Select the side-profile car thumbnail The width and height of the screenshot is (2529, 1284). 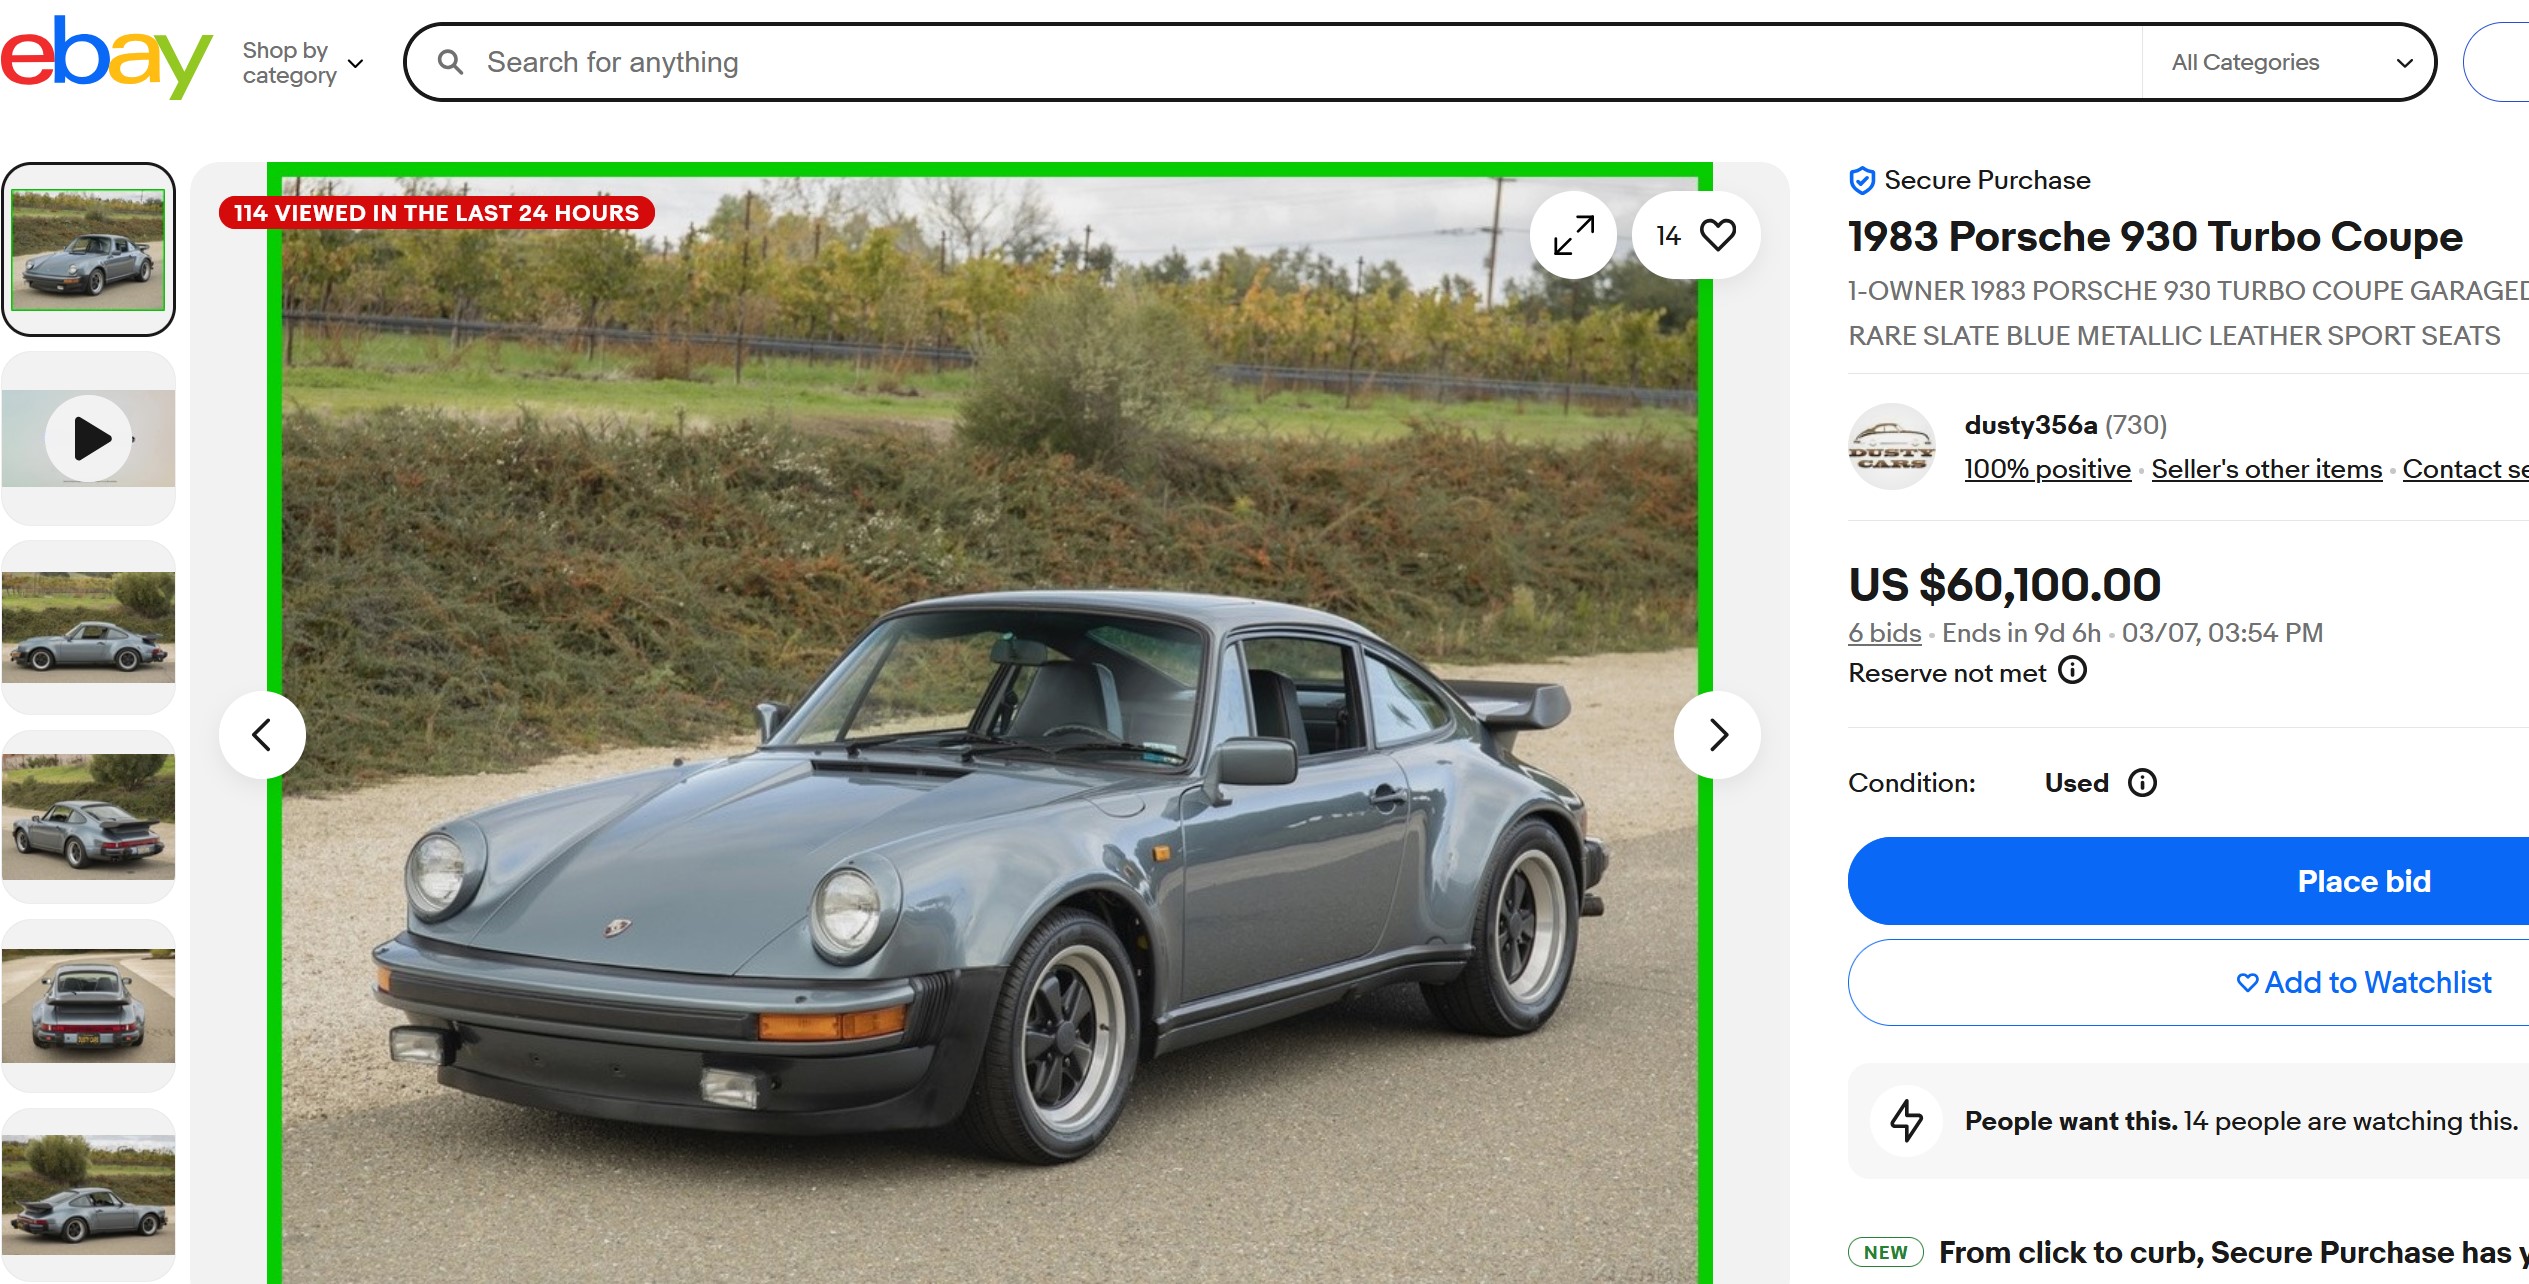[89, 628]
